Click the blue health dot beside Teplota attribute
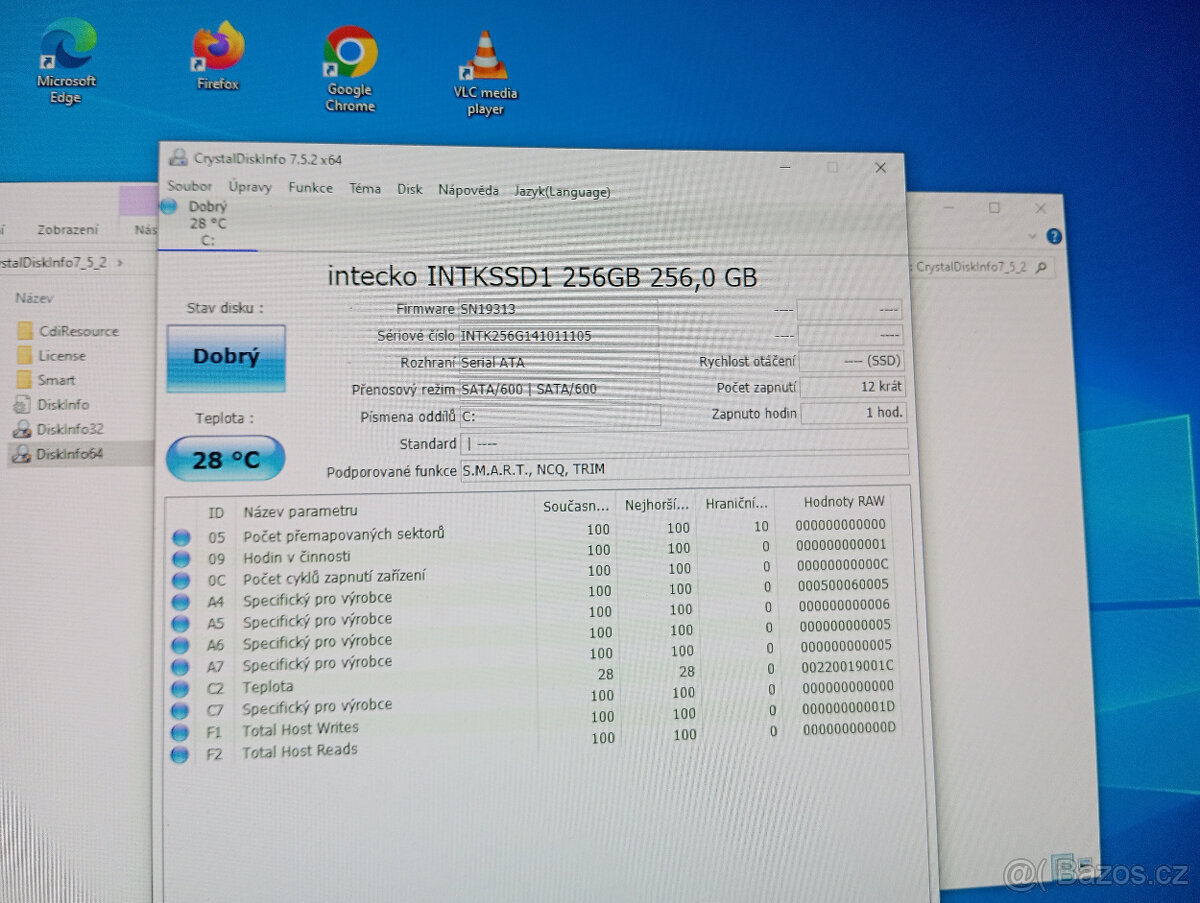The image size is (1200, 903). [182, 688]
